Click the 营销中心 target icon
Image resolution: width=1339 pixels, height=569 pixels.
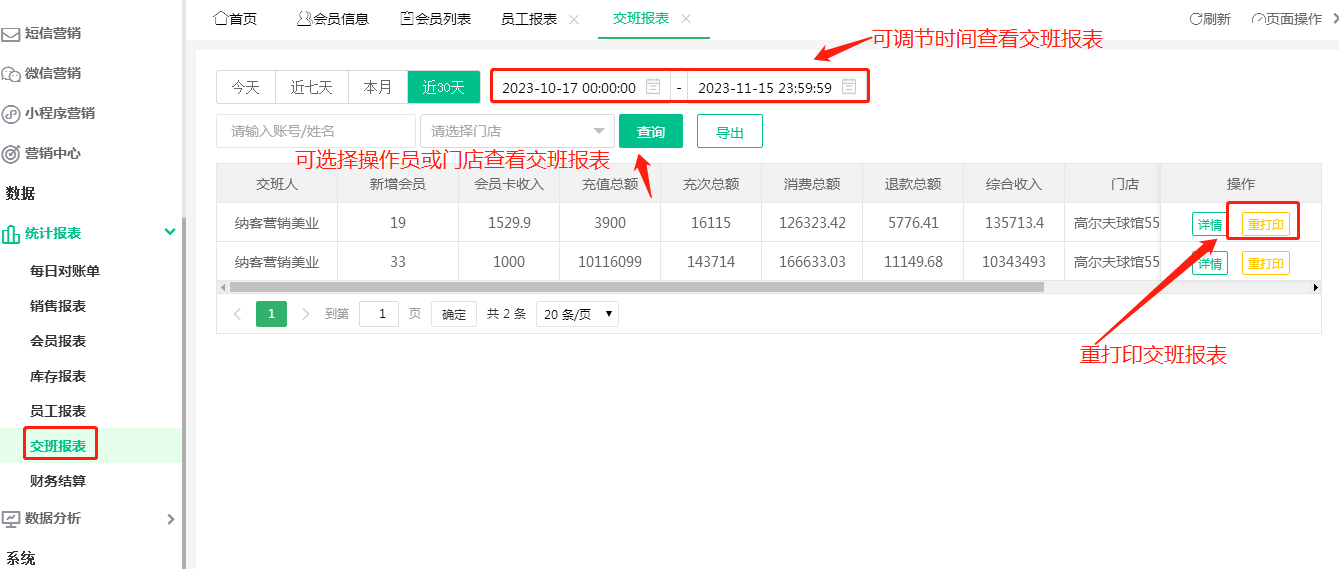pos(10,154)
